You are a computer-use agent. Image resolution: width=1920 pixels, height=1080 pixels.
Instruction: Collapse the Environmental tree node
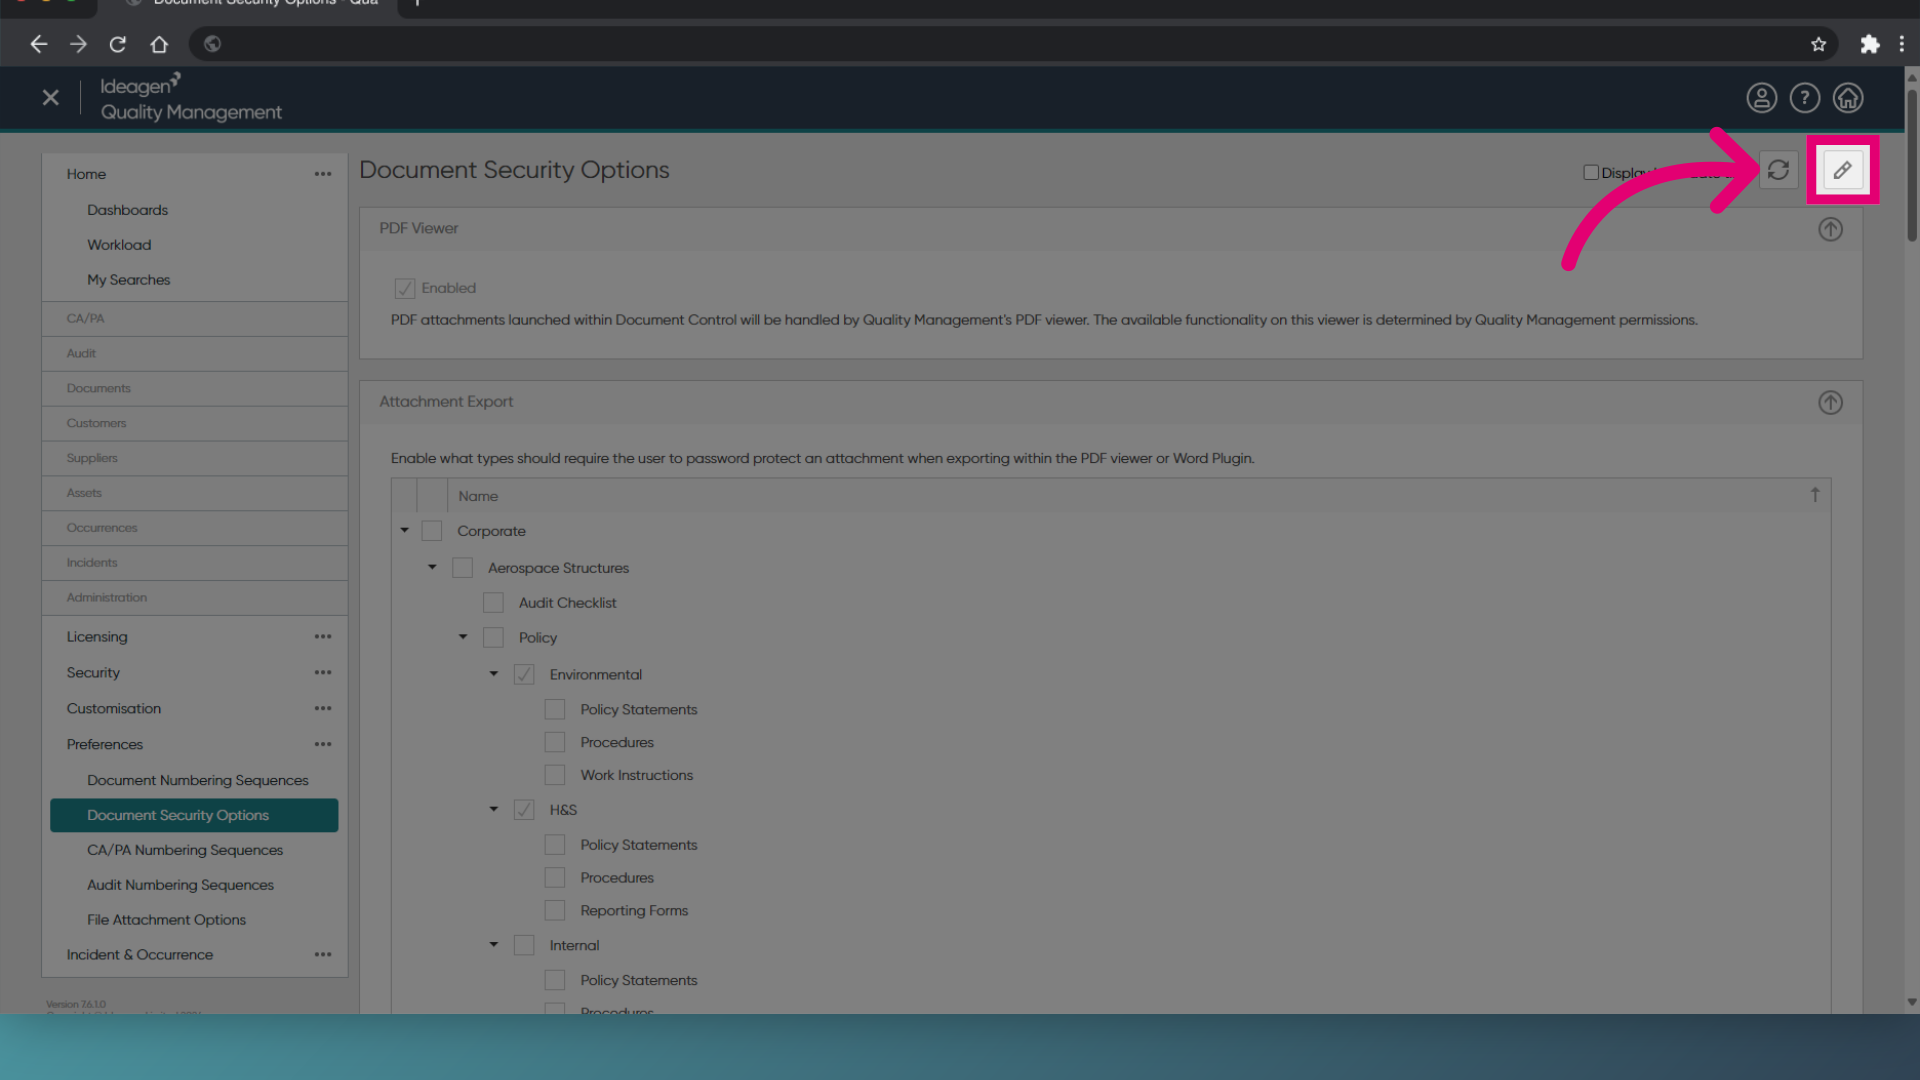coord(494,674)
